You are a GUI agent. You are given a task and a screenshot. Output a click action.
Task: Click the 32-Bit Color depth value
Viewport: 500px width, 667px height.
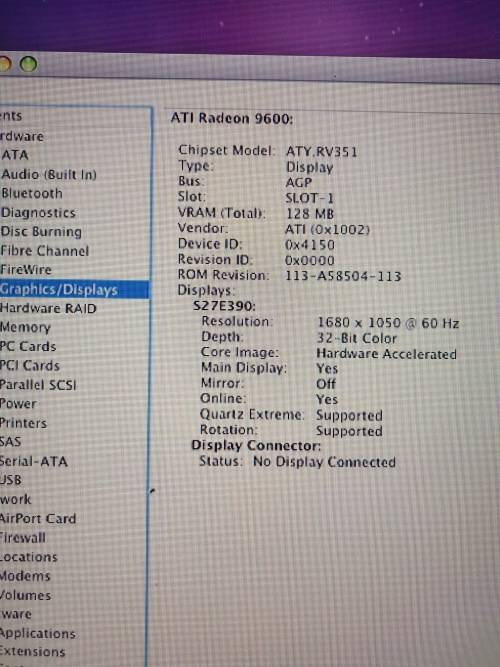coord(357,339)
